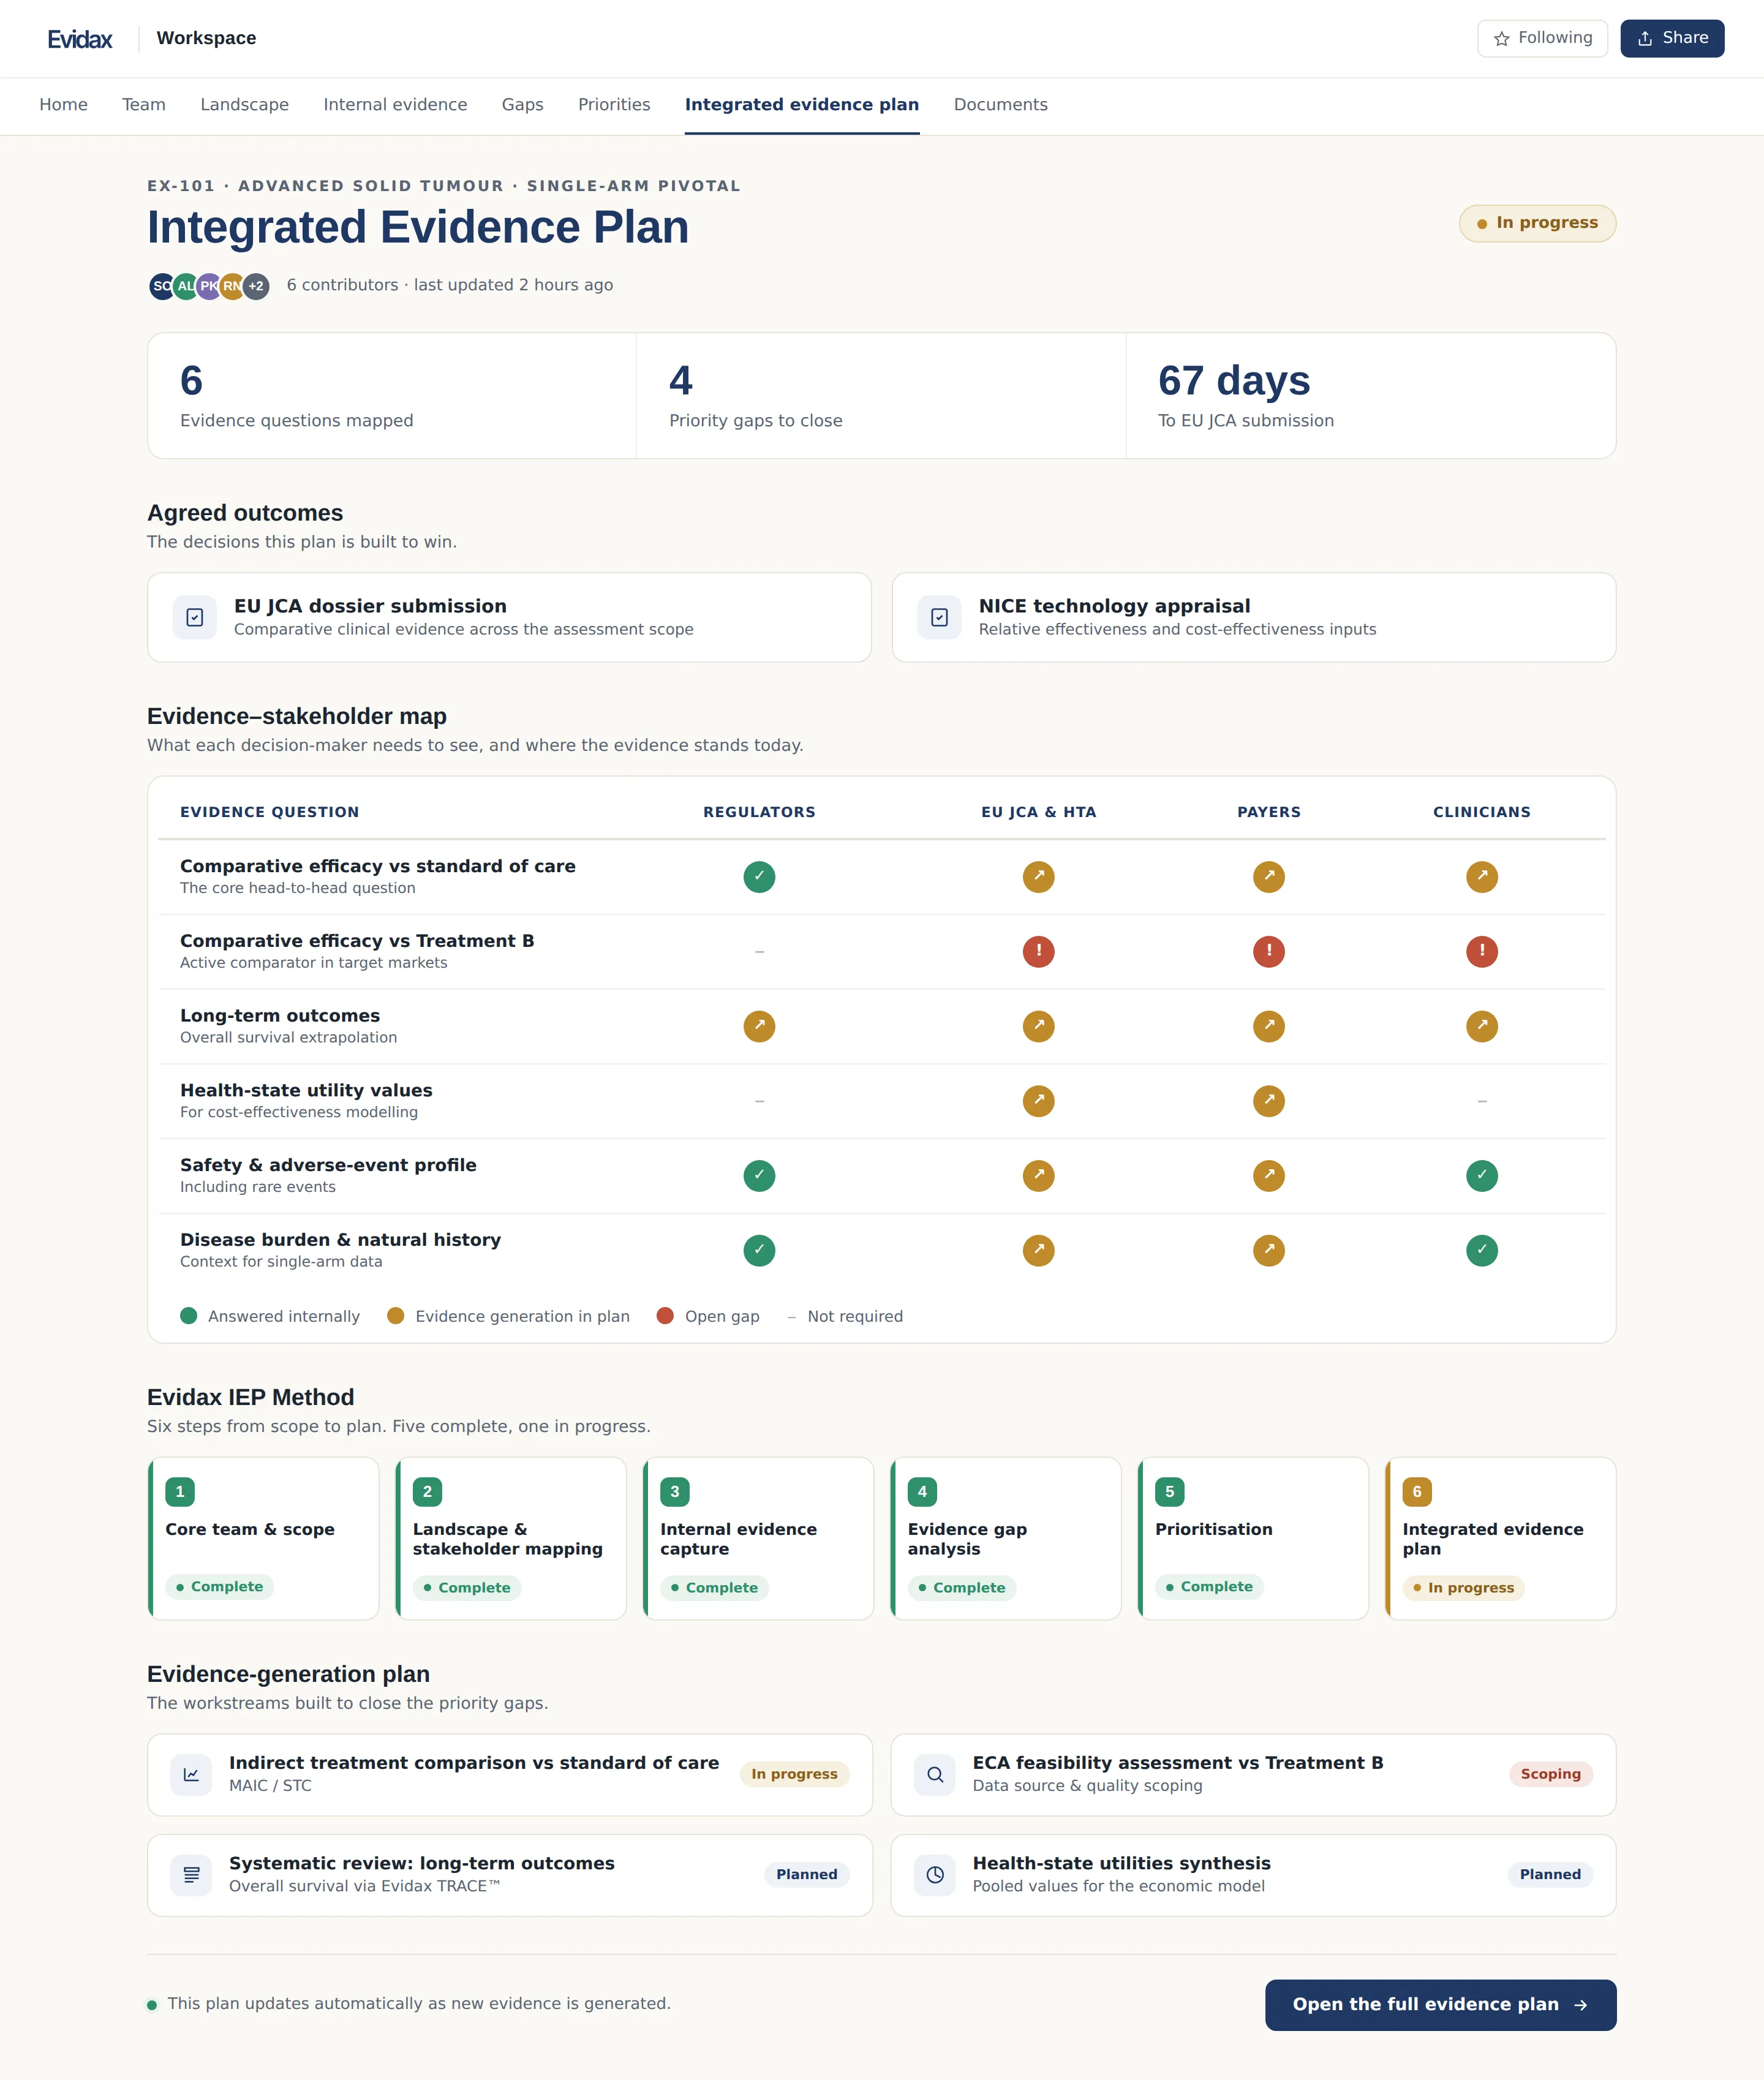
Task: Click the upload icon on the Share button
Action: click(1645, 39)
